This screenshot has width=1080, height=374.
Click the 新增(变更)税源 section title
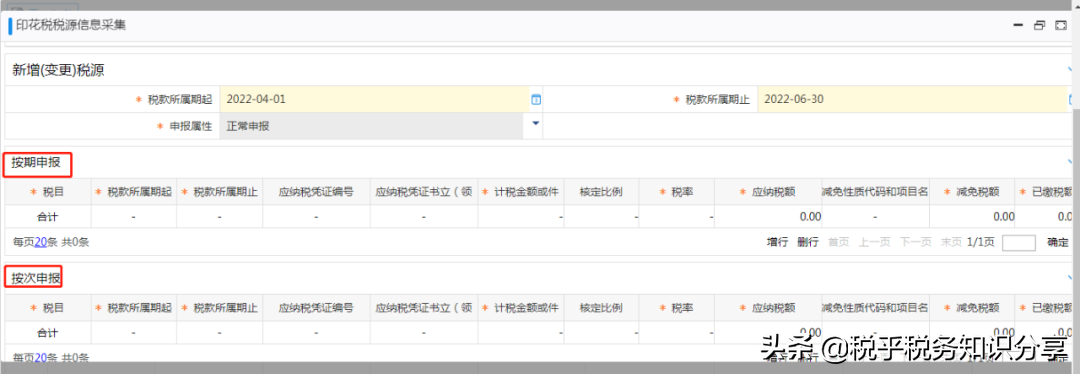[59, 70]
